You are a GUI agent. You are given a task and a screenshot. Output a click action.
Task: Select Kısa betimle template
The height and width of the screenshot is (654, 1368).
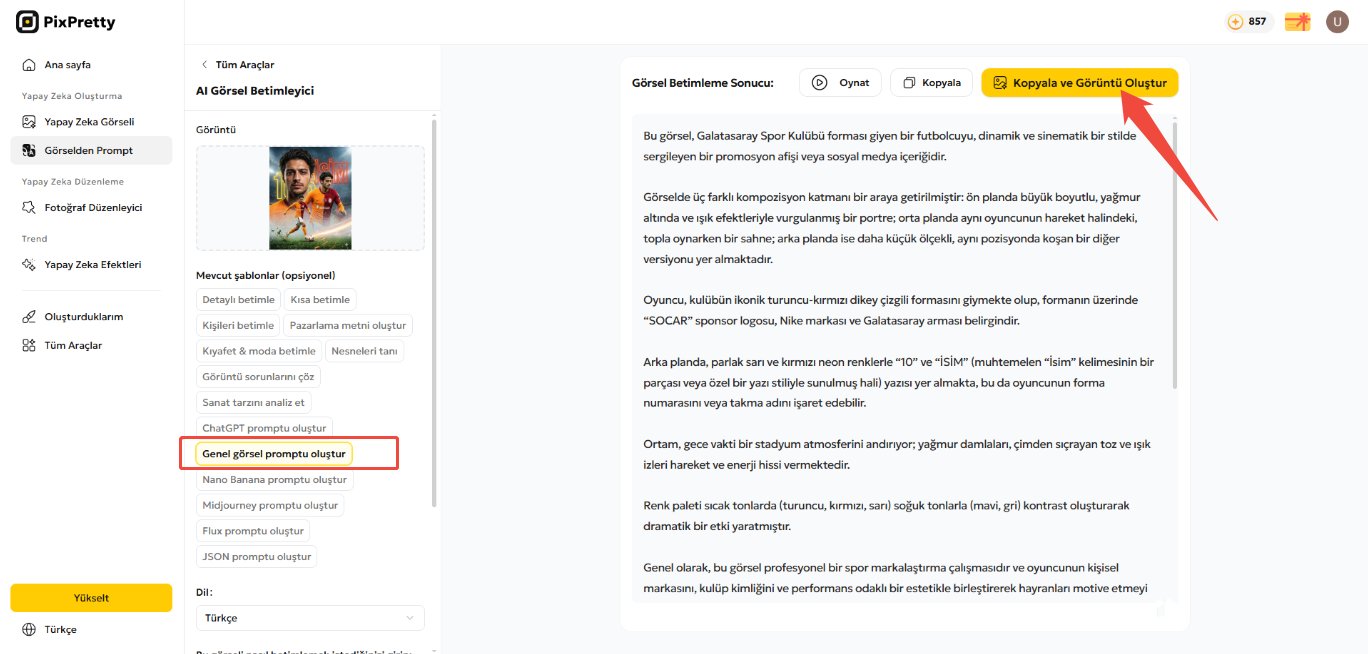coord(320,300)
